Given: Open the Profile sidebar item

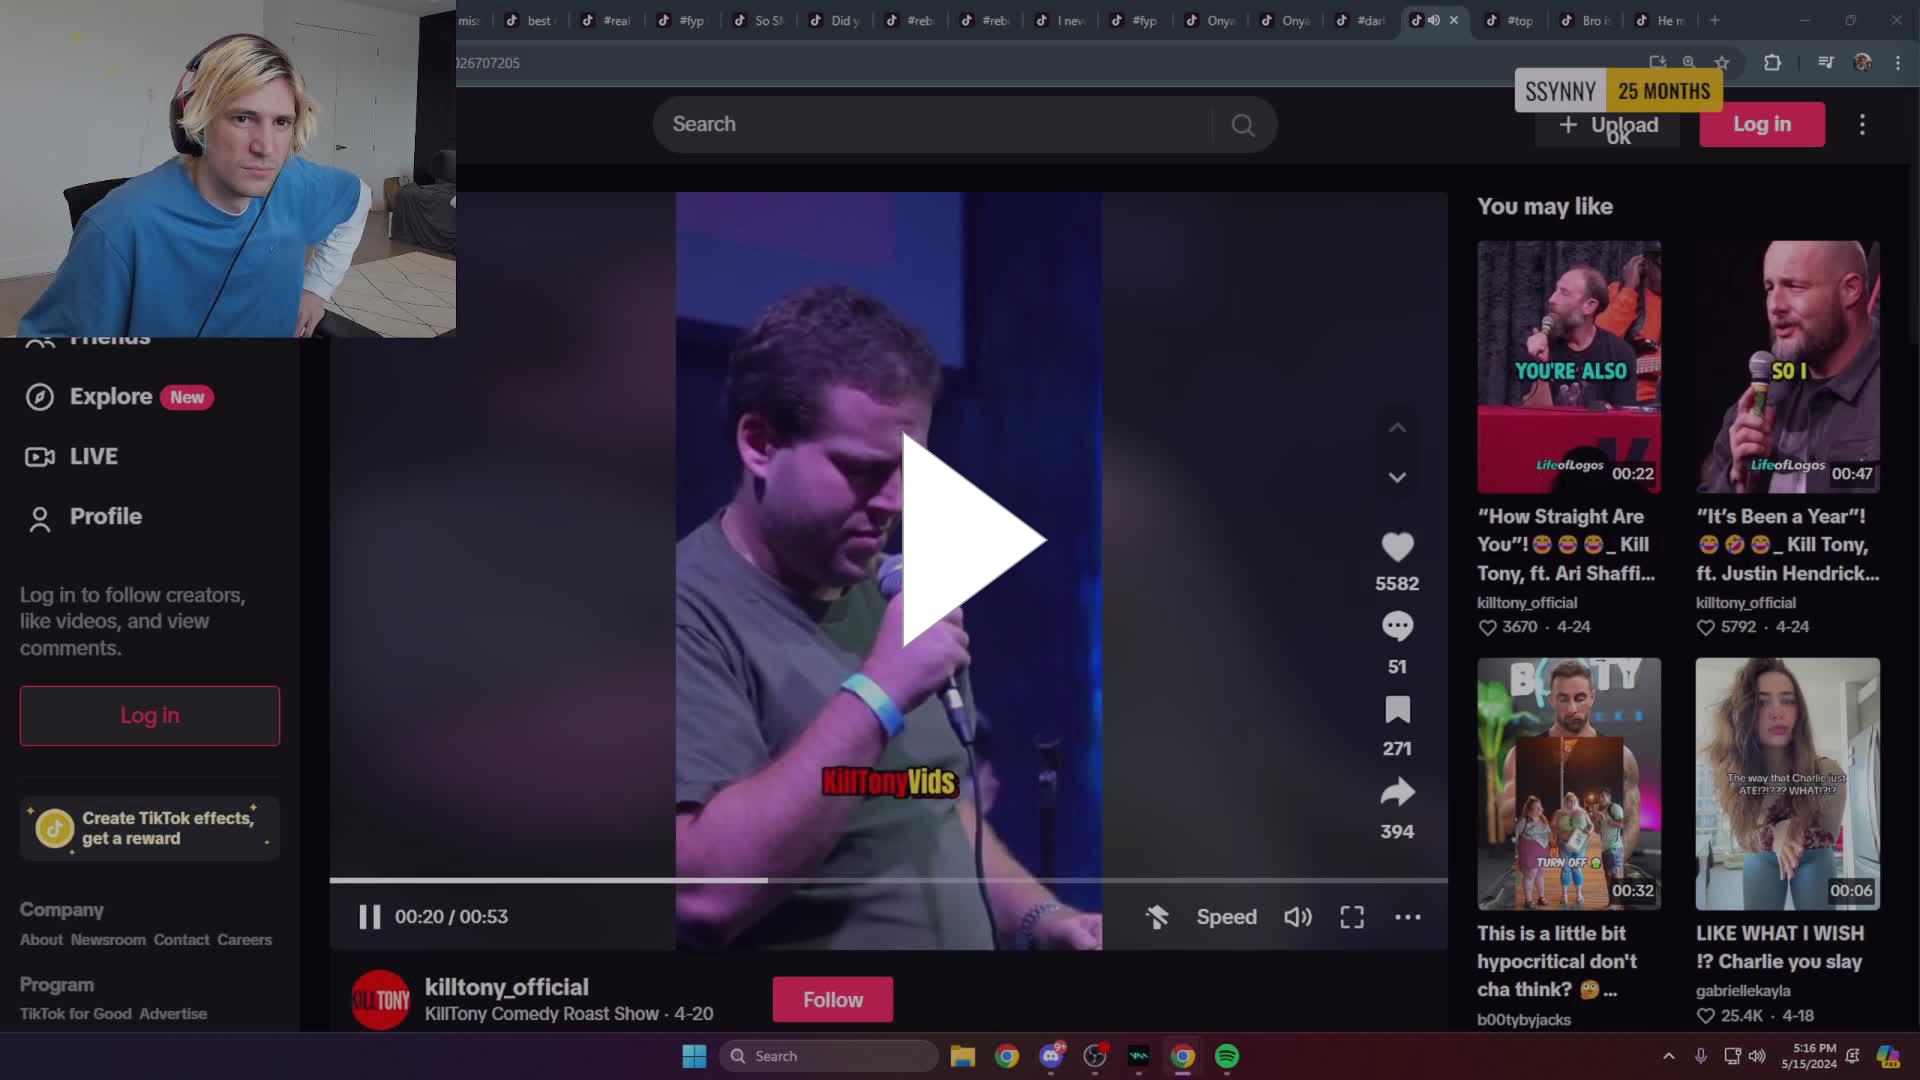Looking at the screenshot, I should 105,517.
